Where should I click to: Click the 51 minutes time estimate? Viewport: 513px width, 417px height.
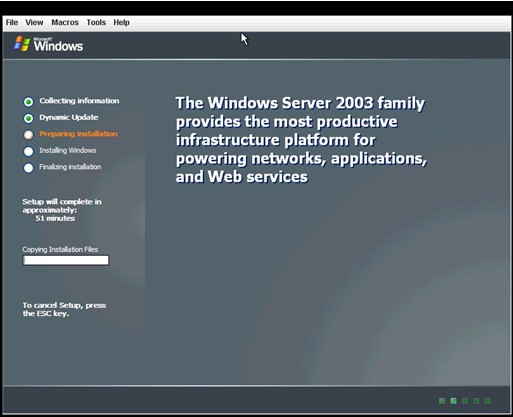click(55, 218)
